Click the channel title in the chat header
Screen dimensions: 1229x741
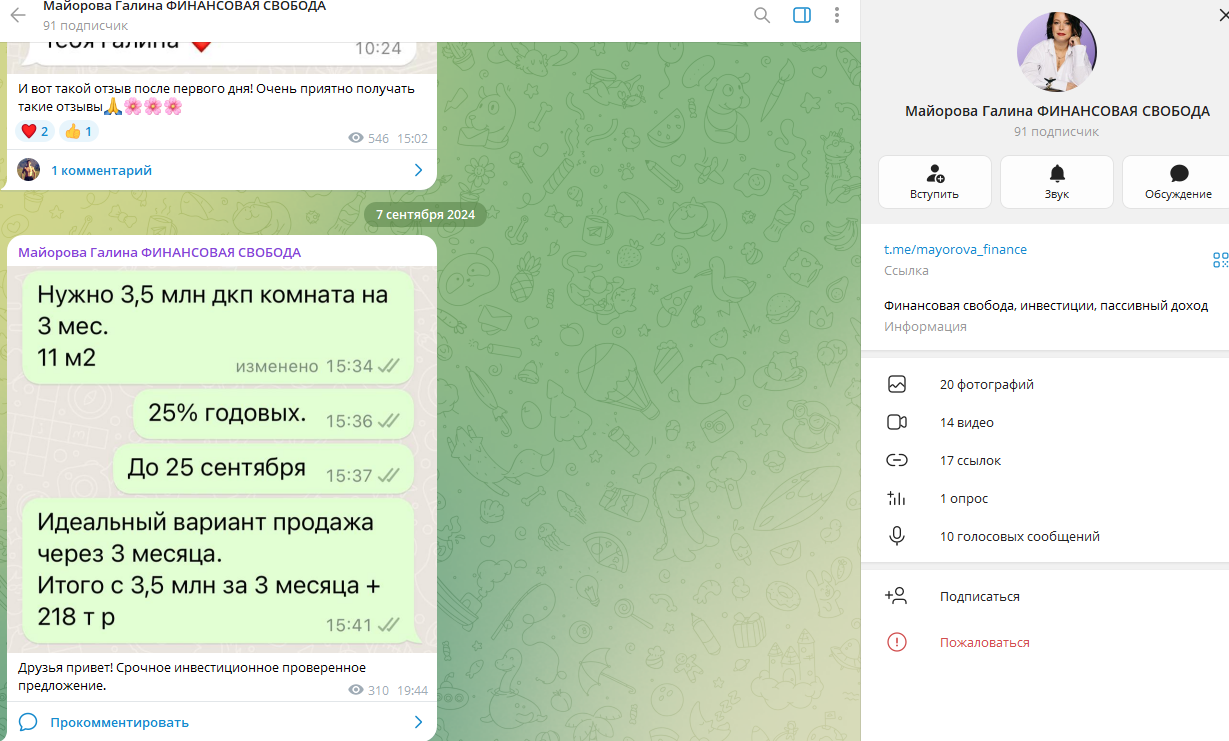[184, 6]
